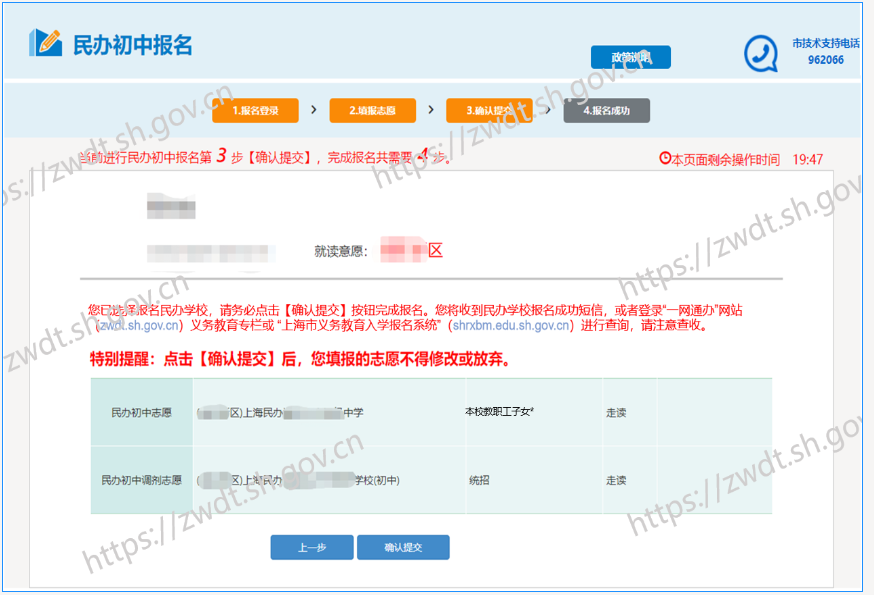Click the 民办初中报名 pencil logo icon
The width and height of the screenshot is (874, 595).
[x=45, y=42]
